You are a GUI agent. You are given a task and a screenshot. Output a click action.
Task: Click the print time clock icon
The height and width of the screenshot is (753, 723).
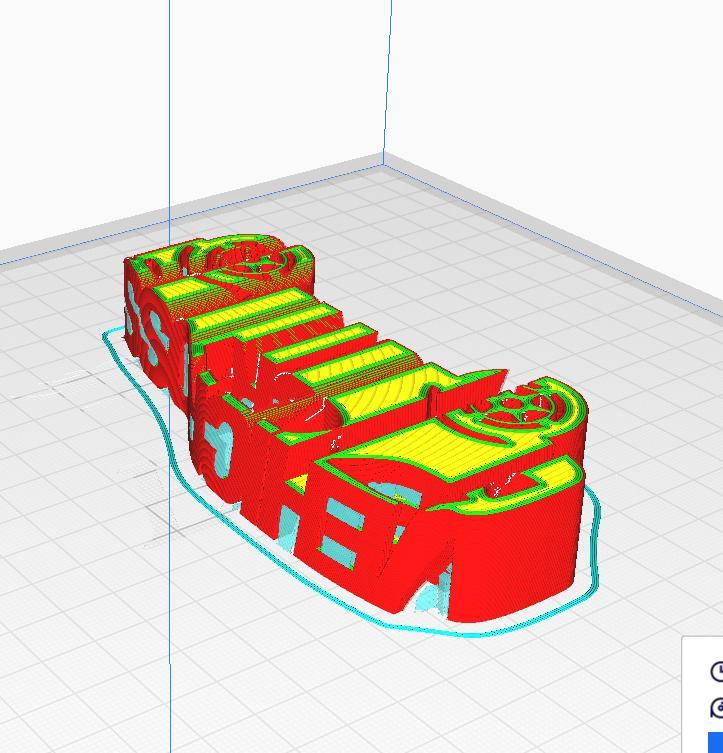[717, 671]
